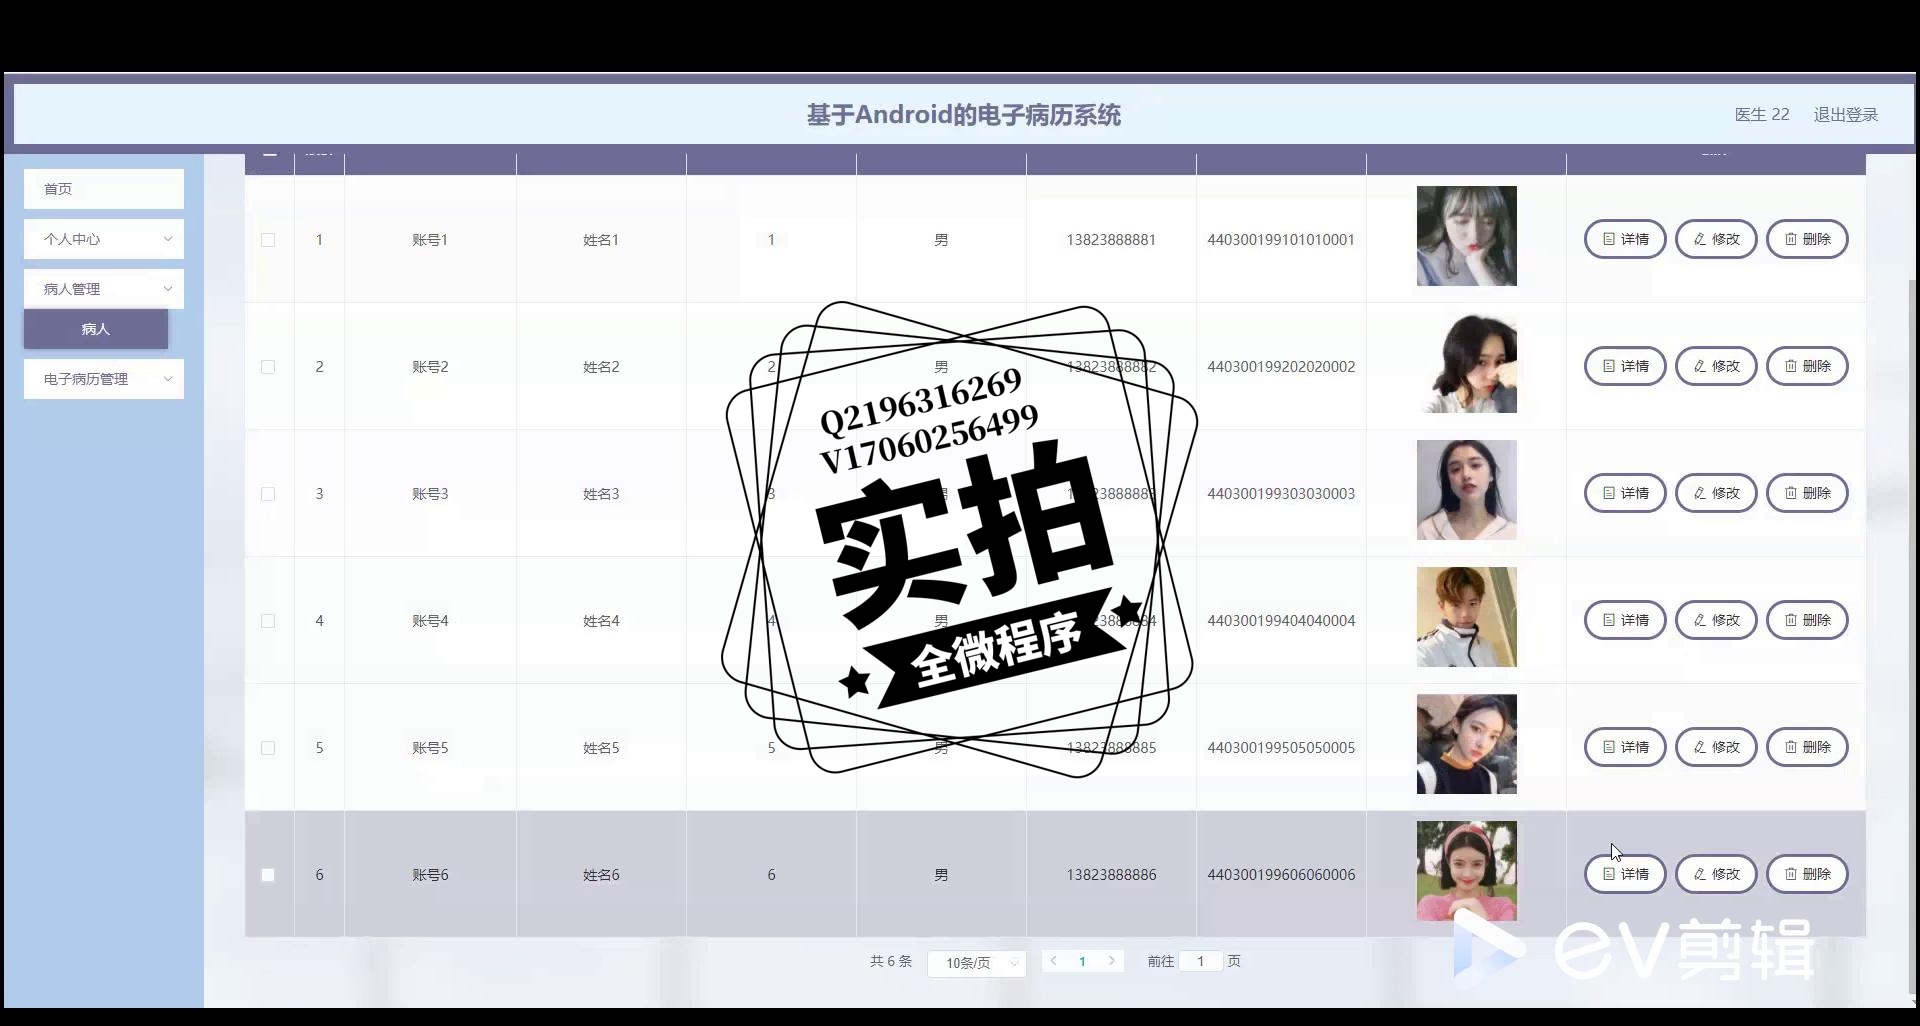Viewport: 1920px width, 1026px height.
Task: Go to 首页 in the sidebar
Action: 104,189
